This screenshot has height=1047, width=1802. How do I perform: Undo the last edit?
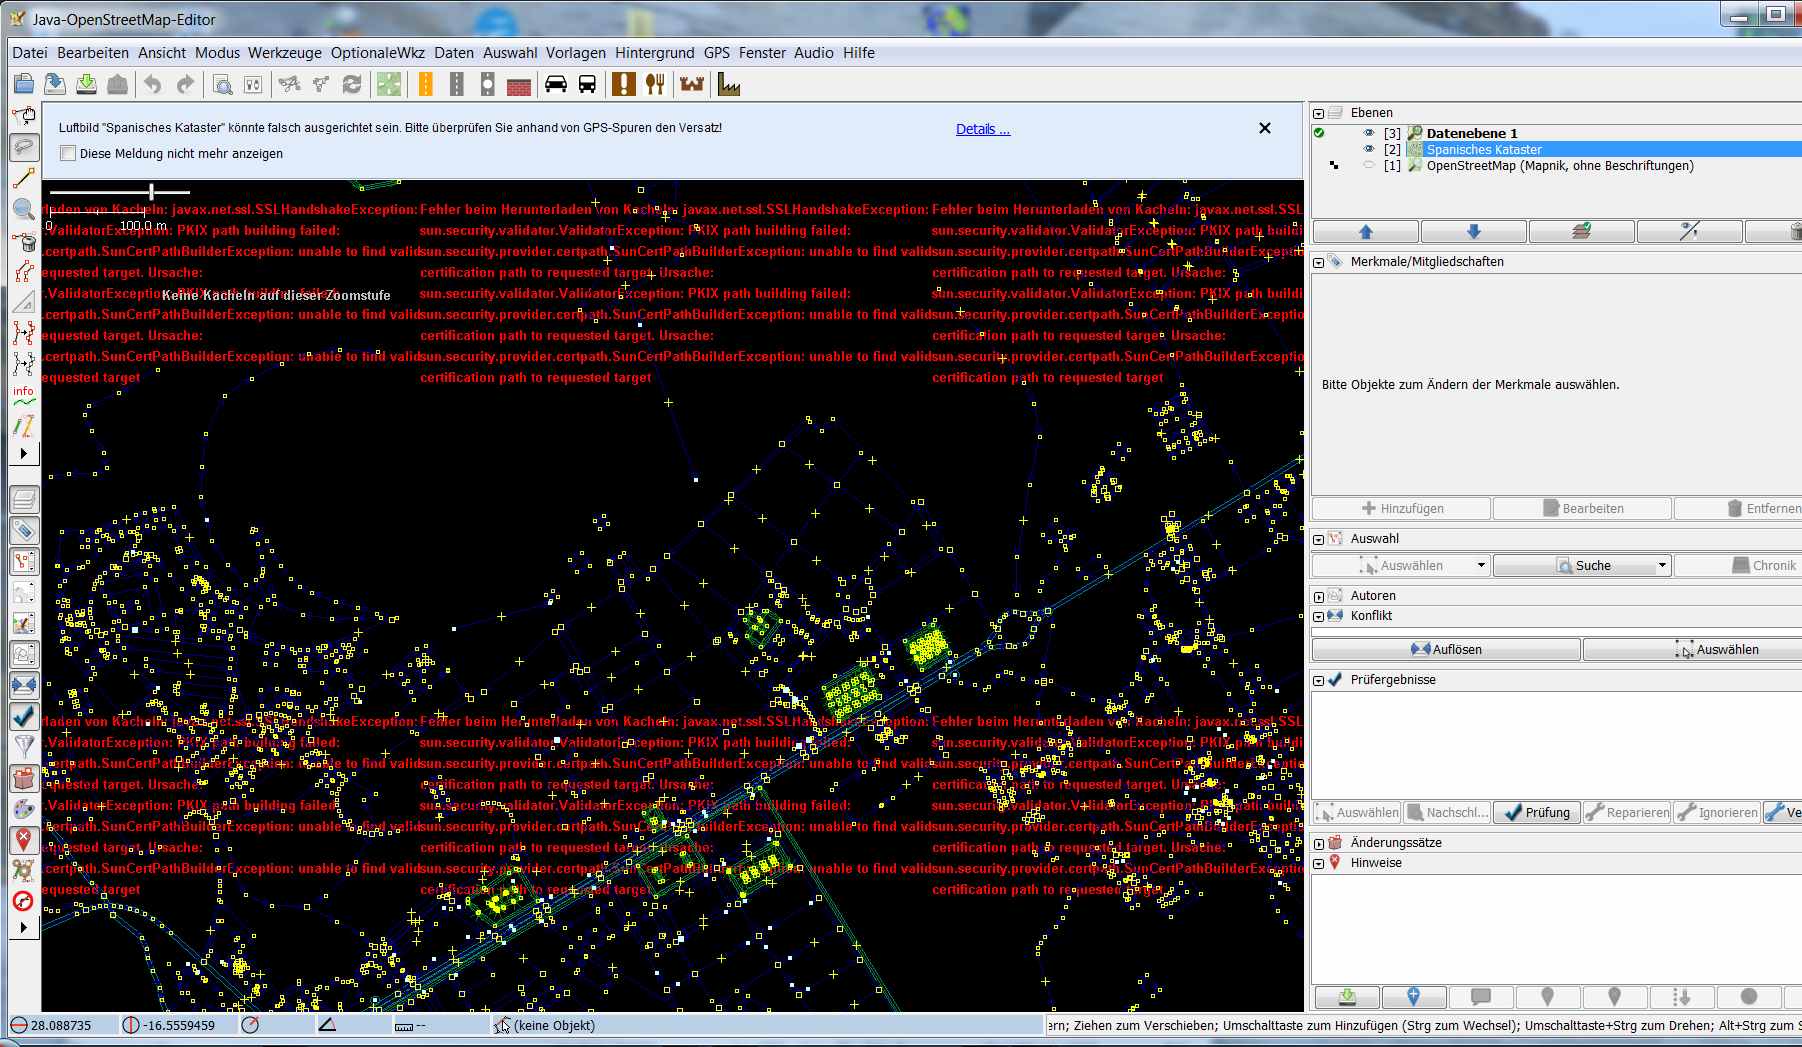[x=152, y=85]
